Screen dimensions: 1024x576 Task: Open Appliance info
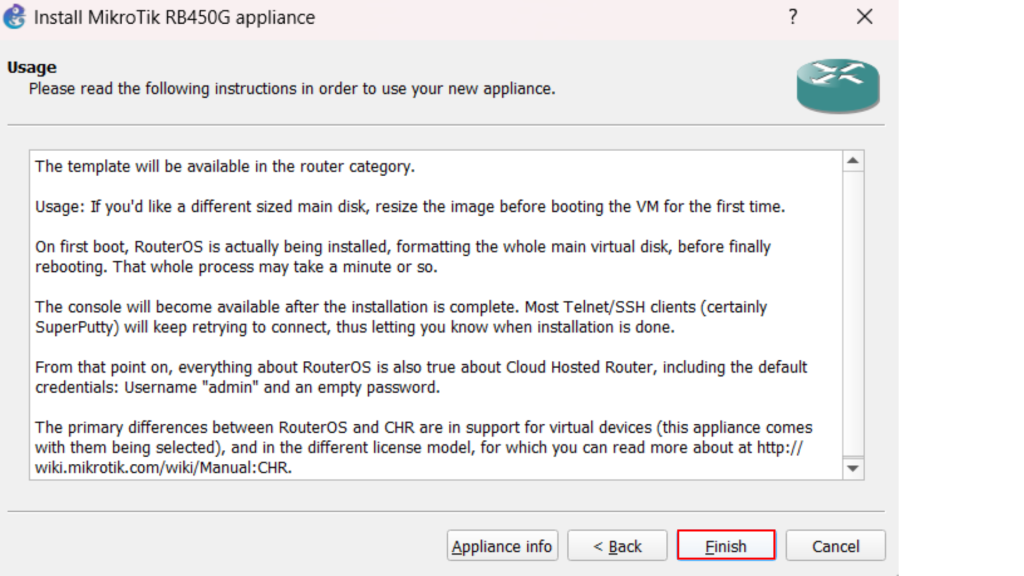tap(501, 546)
